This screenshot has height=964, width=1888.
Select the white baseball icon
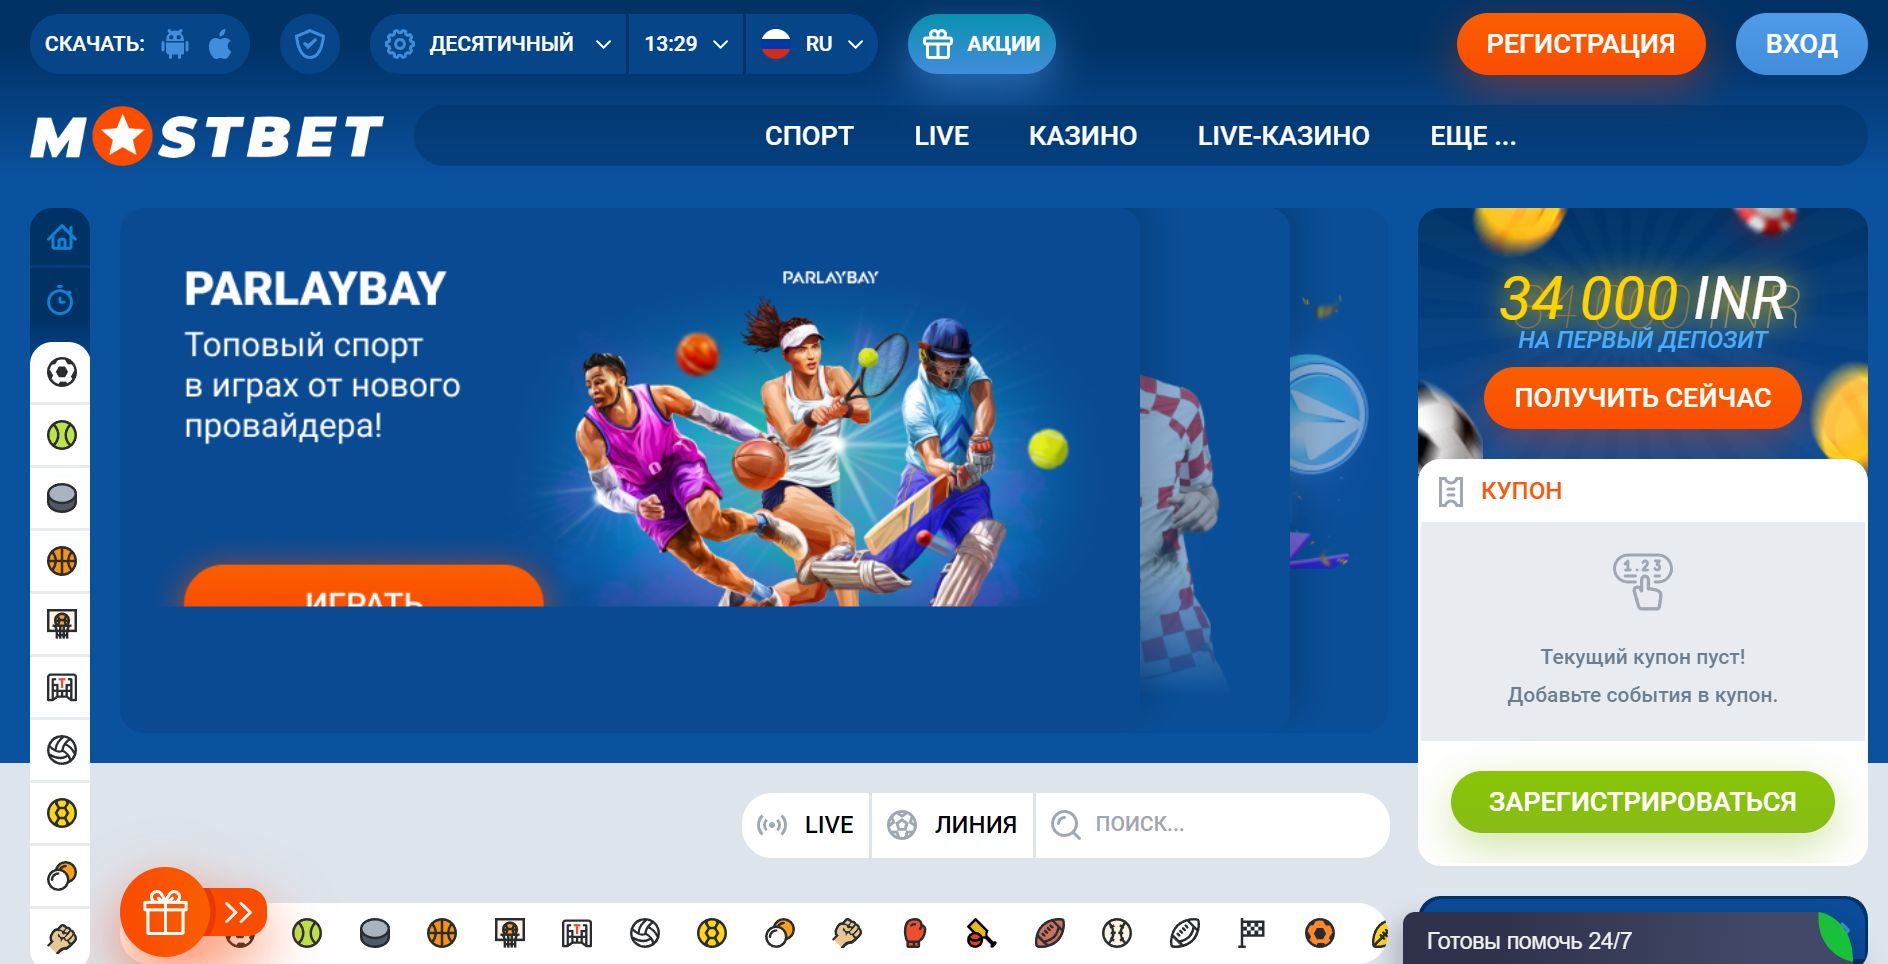(x=1117, y=933)
